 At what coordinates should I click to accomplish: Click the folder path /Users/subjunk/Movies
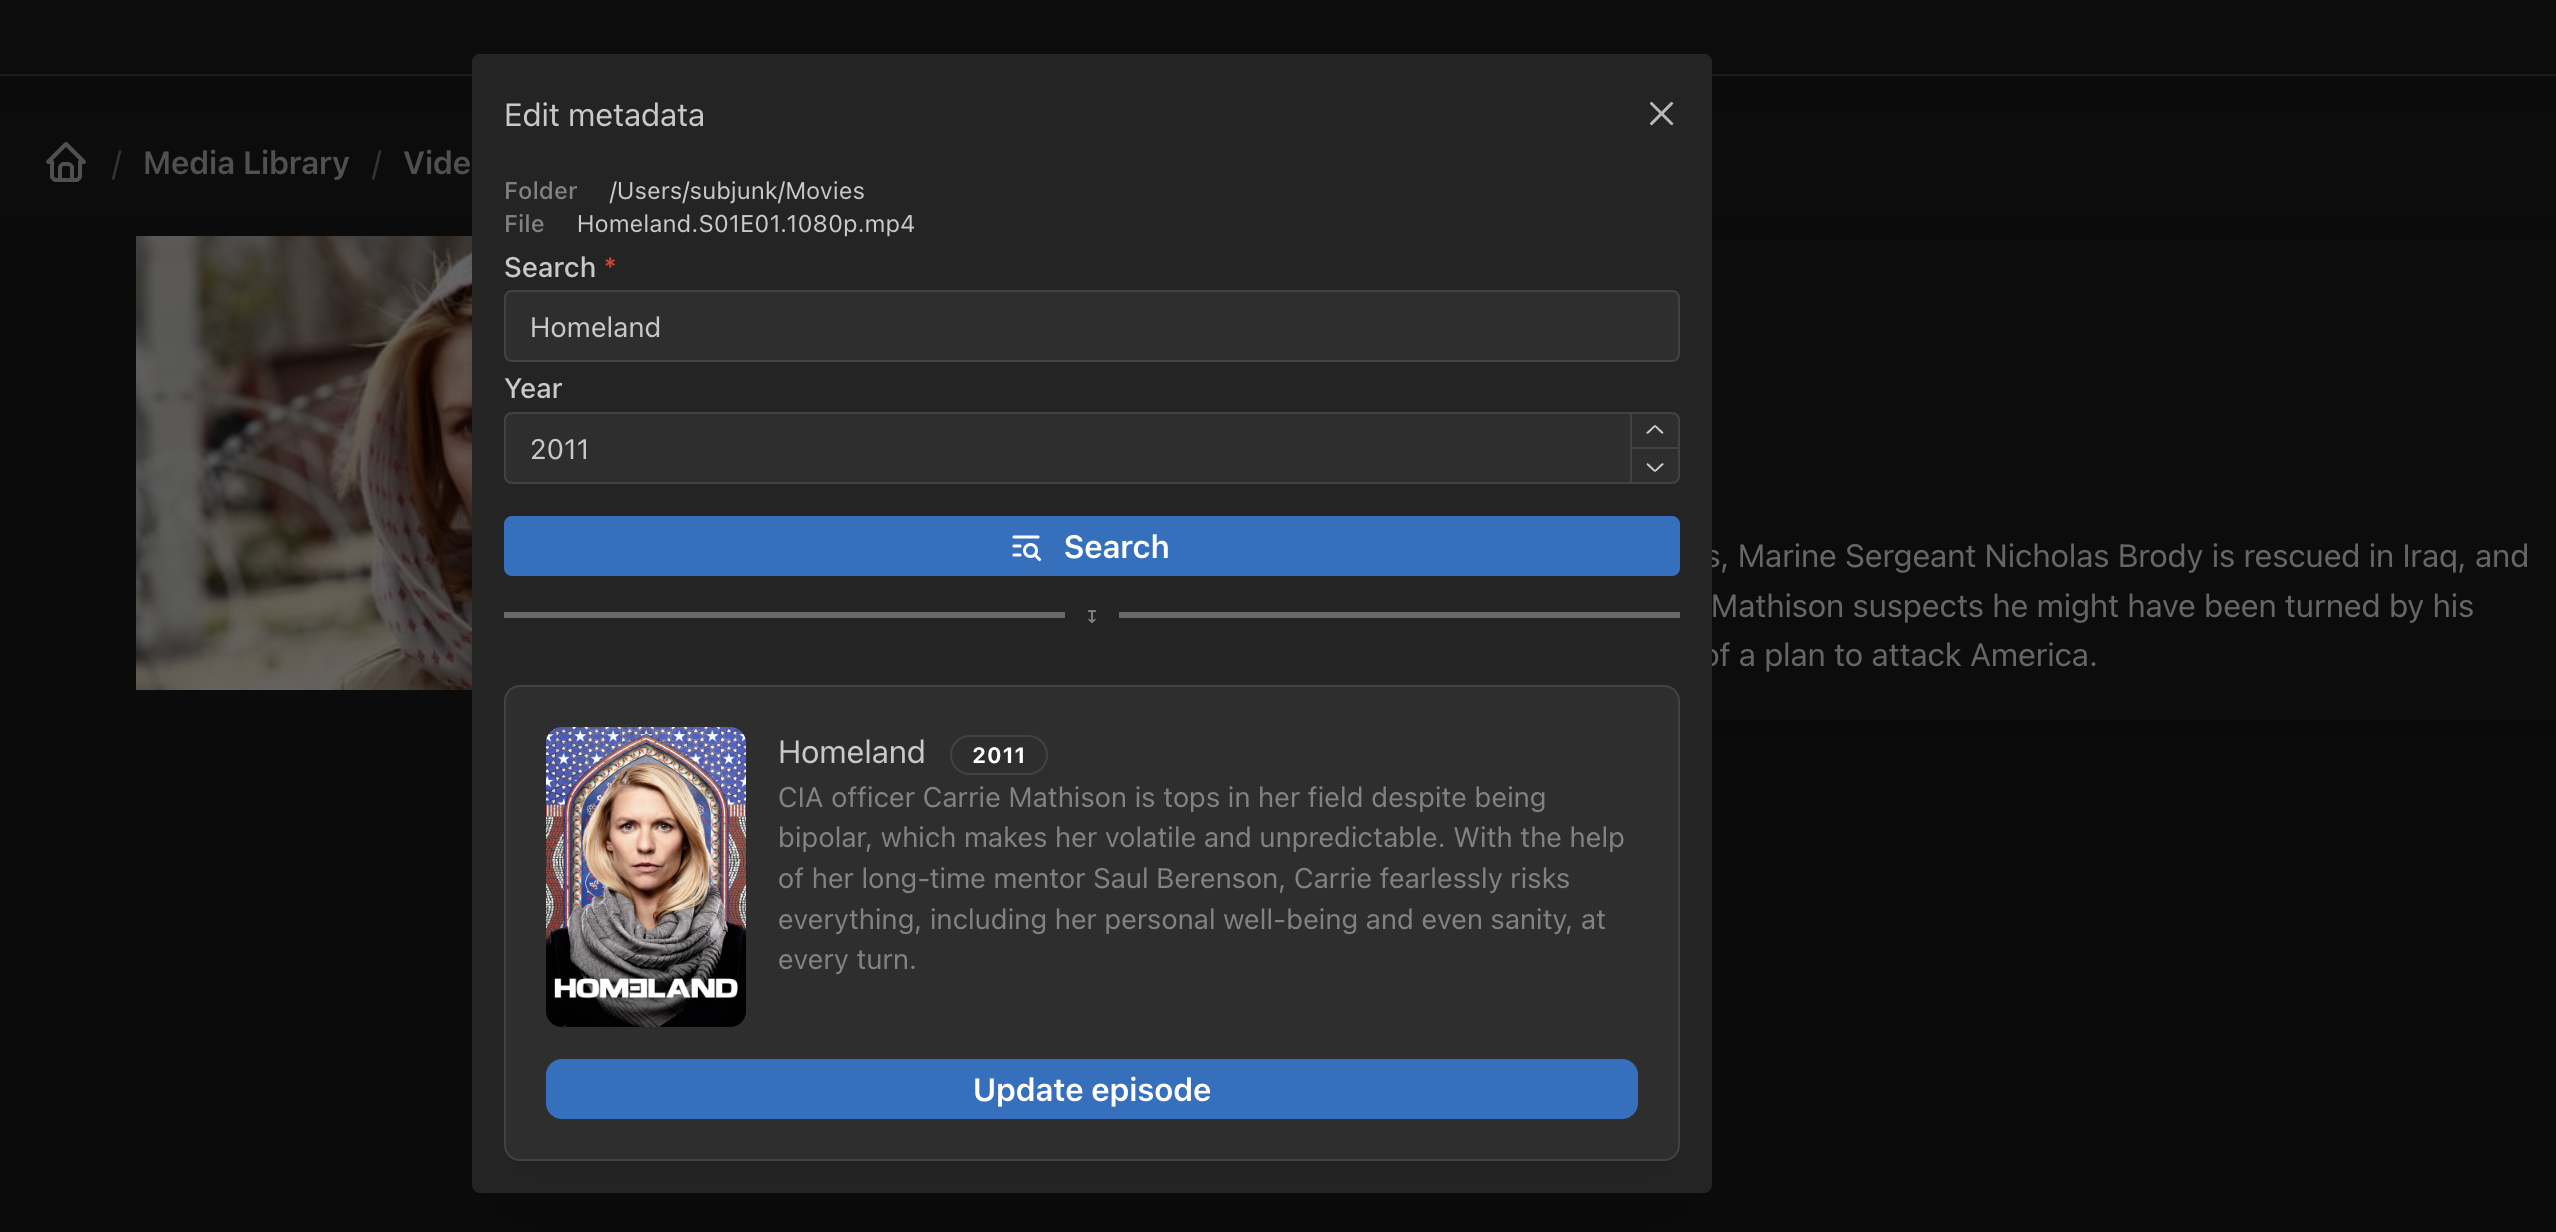[737, 190]
